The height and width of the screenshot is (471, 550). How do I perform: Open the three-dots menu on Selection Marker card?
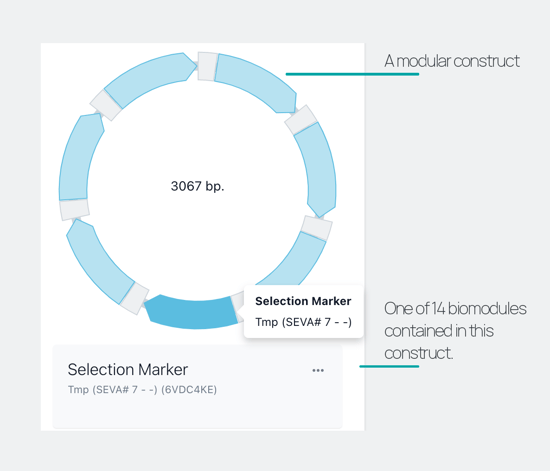pyautogui.click(x=318, y=370)
